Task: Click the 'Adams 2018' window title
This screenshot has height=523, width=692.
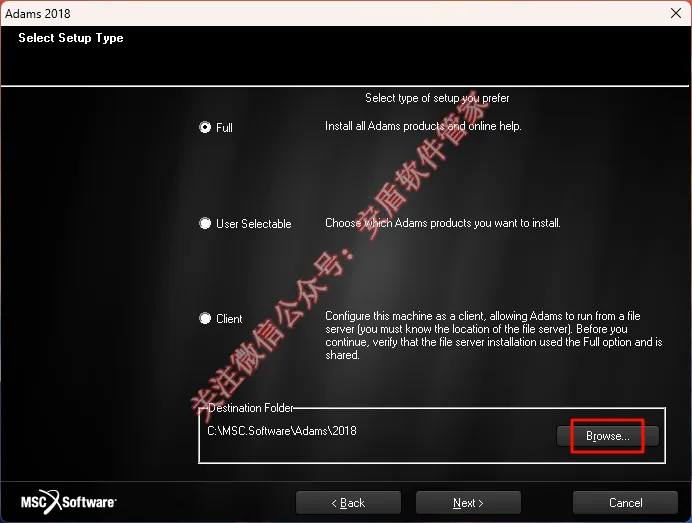Action: point(38,14)
